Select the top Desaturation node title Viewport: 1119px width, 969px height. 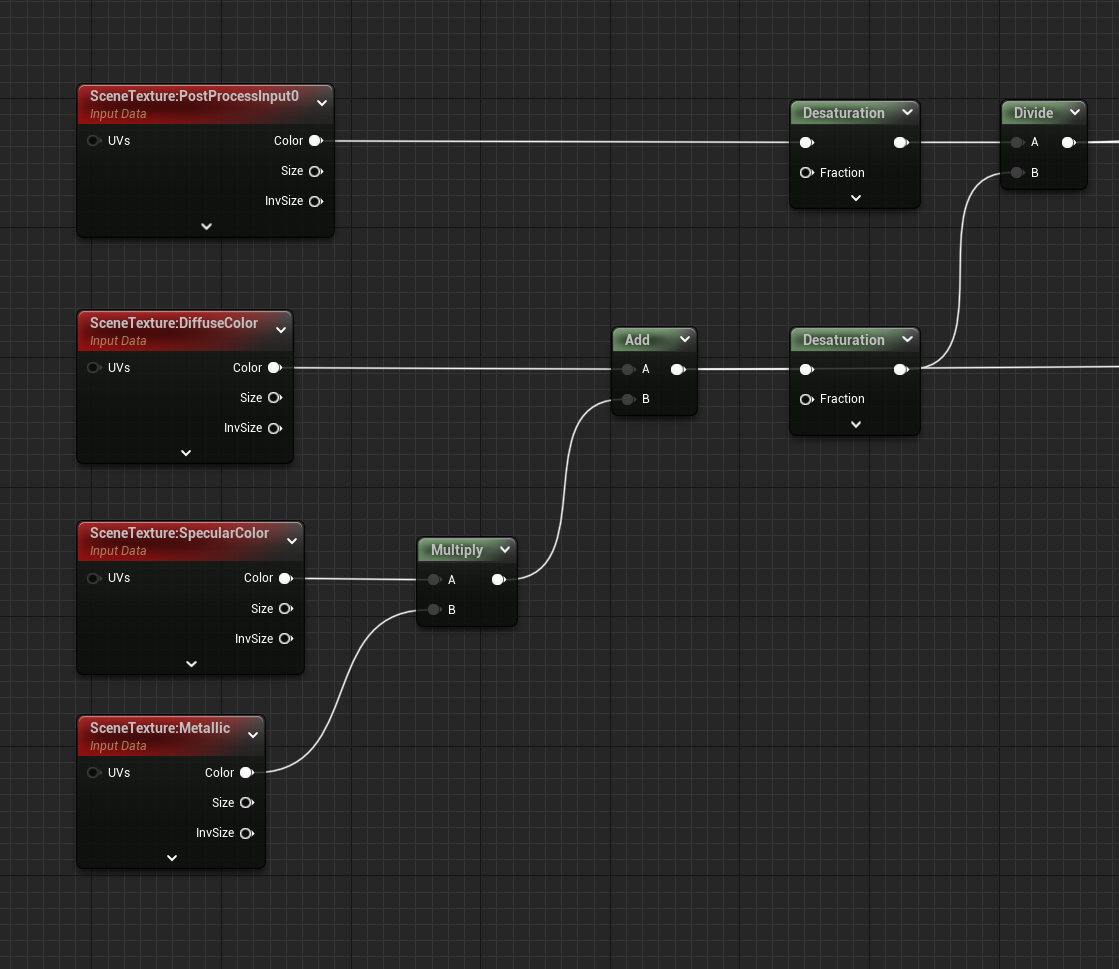tap(844, 113)
